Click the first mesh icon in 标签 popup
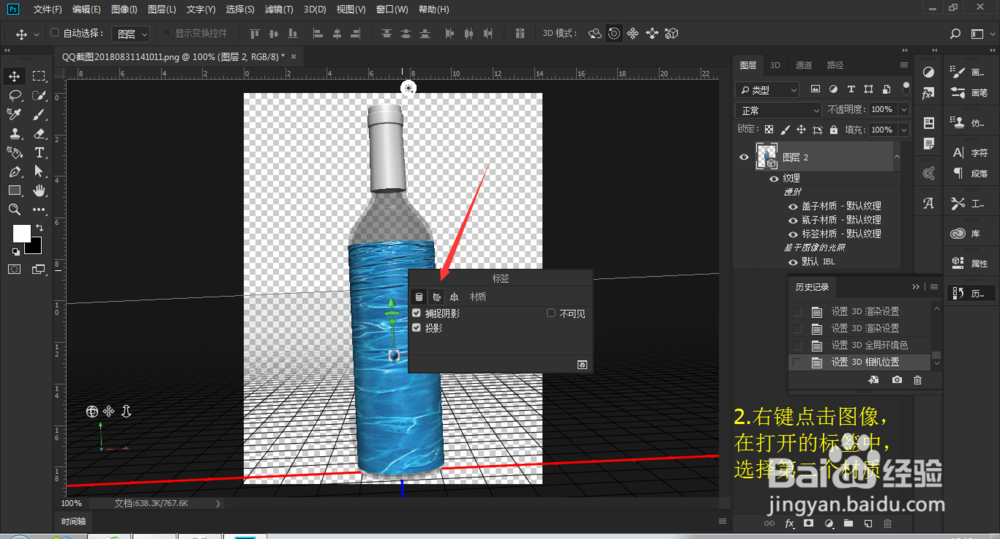 click(419, 297)
